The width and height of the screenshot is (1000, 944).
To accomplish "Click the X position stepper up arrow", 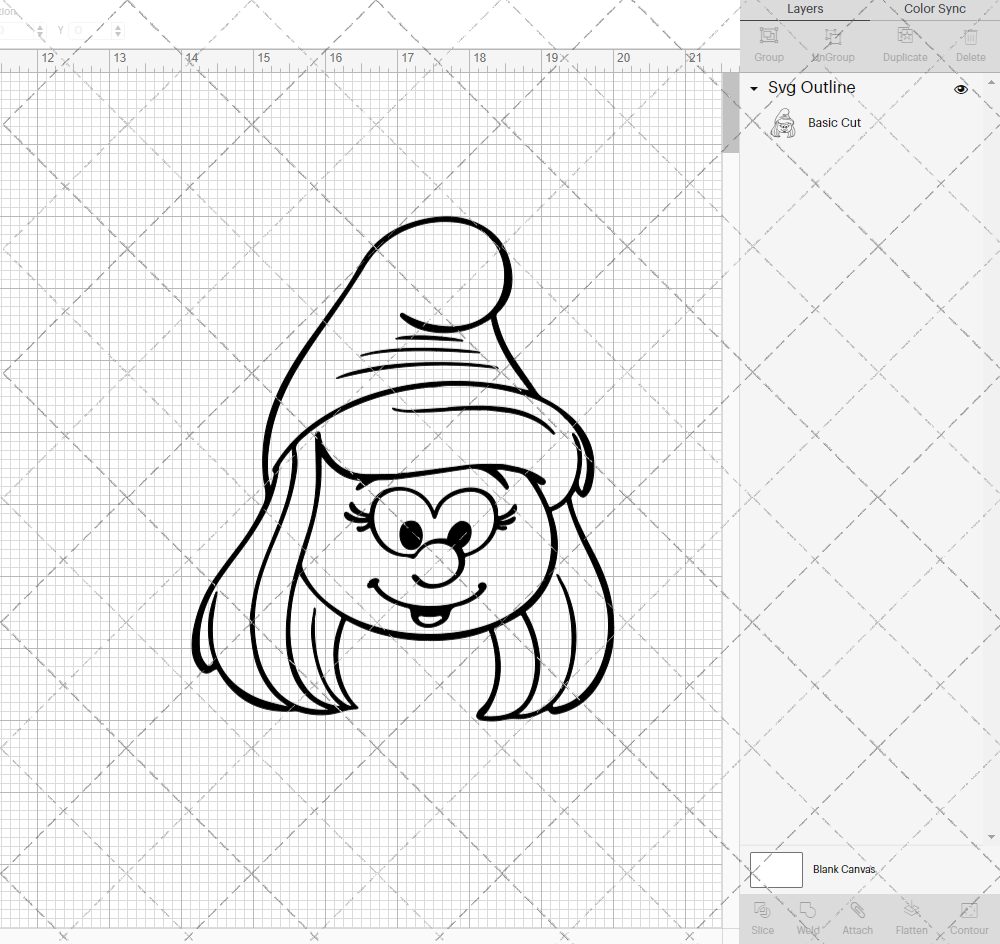I will pos(40,25).
